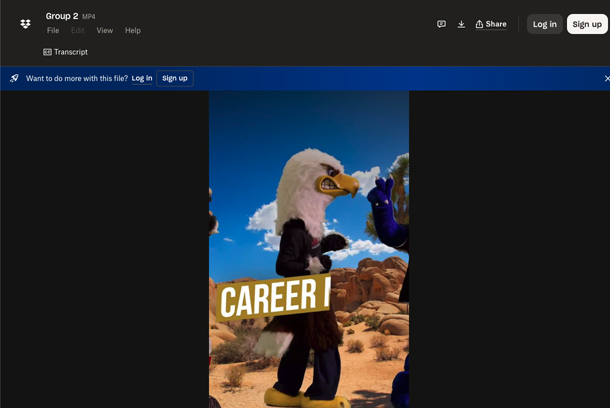
Task: Click the "Want to do more with this file?" text
Action: click(x=77, y=79)
